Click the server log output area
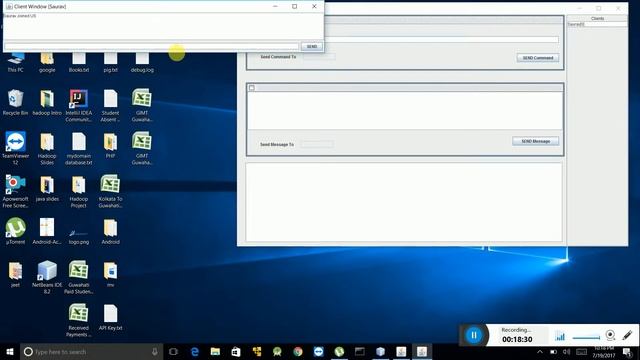This screenshot has height=360, width=640. coord(404,202)
